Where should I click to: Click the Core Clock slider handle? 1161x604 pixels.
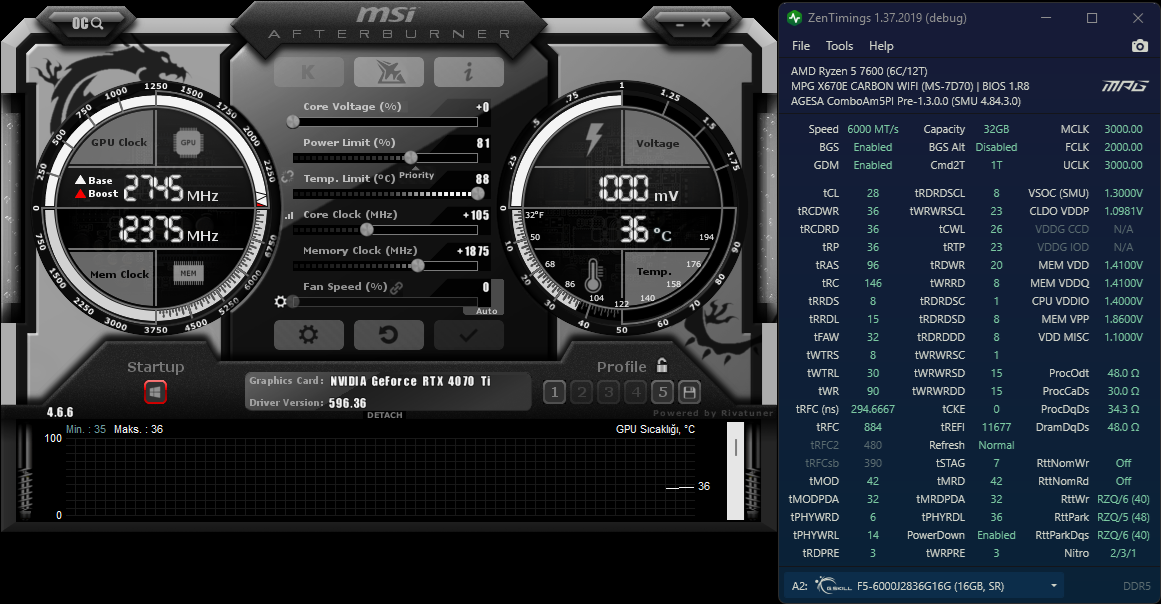click(367, 229)
